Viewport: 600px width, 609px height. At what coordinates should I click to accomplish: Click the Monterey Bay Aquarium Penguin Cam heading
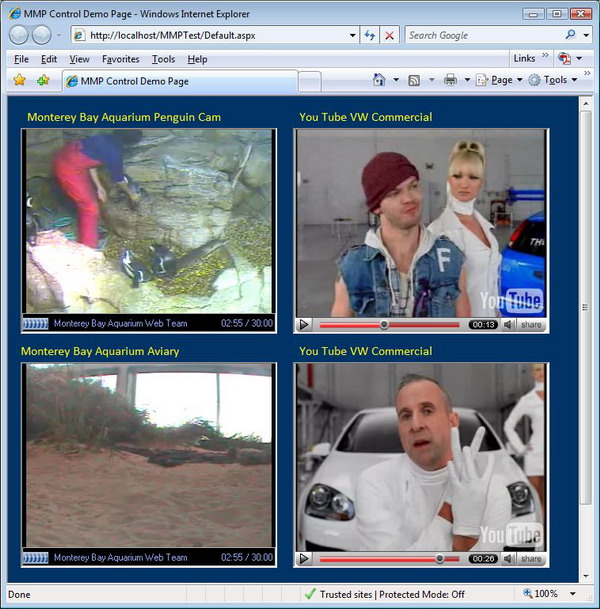124,117
